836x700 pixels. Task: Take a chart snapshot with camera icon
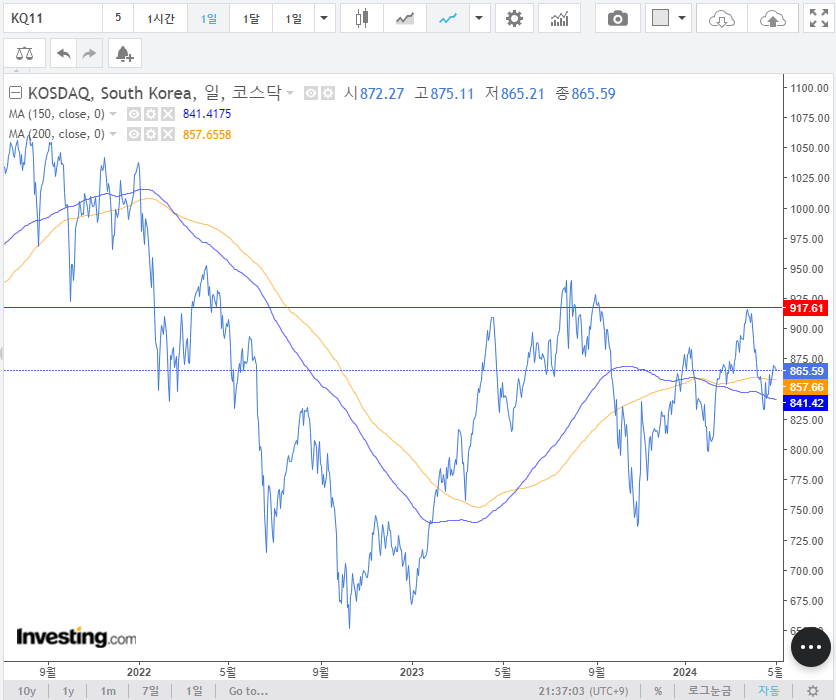coord(617,19)
